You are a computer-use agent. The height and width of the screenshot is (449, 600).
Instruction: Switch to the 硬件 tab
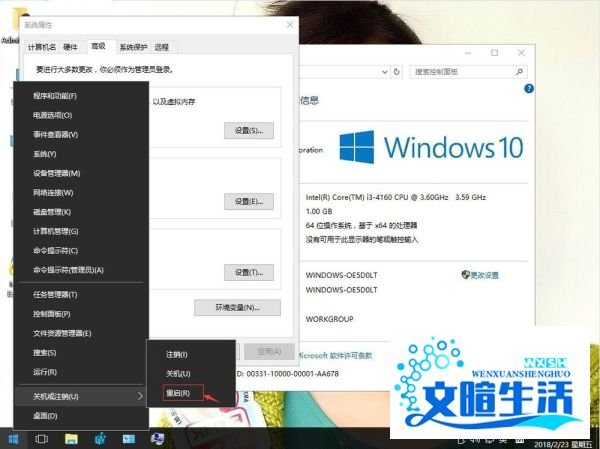tap(71, 47)
